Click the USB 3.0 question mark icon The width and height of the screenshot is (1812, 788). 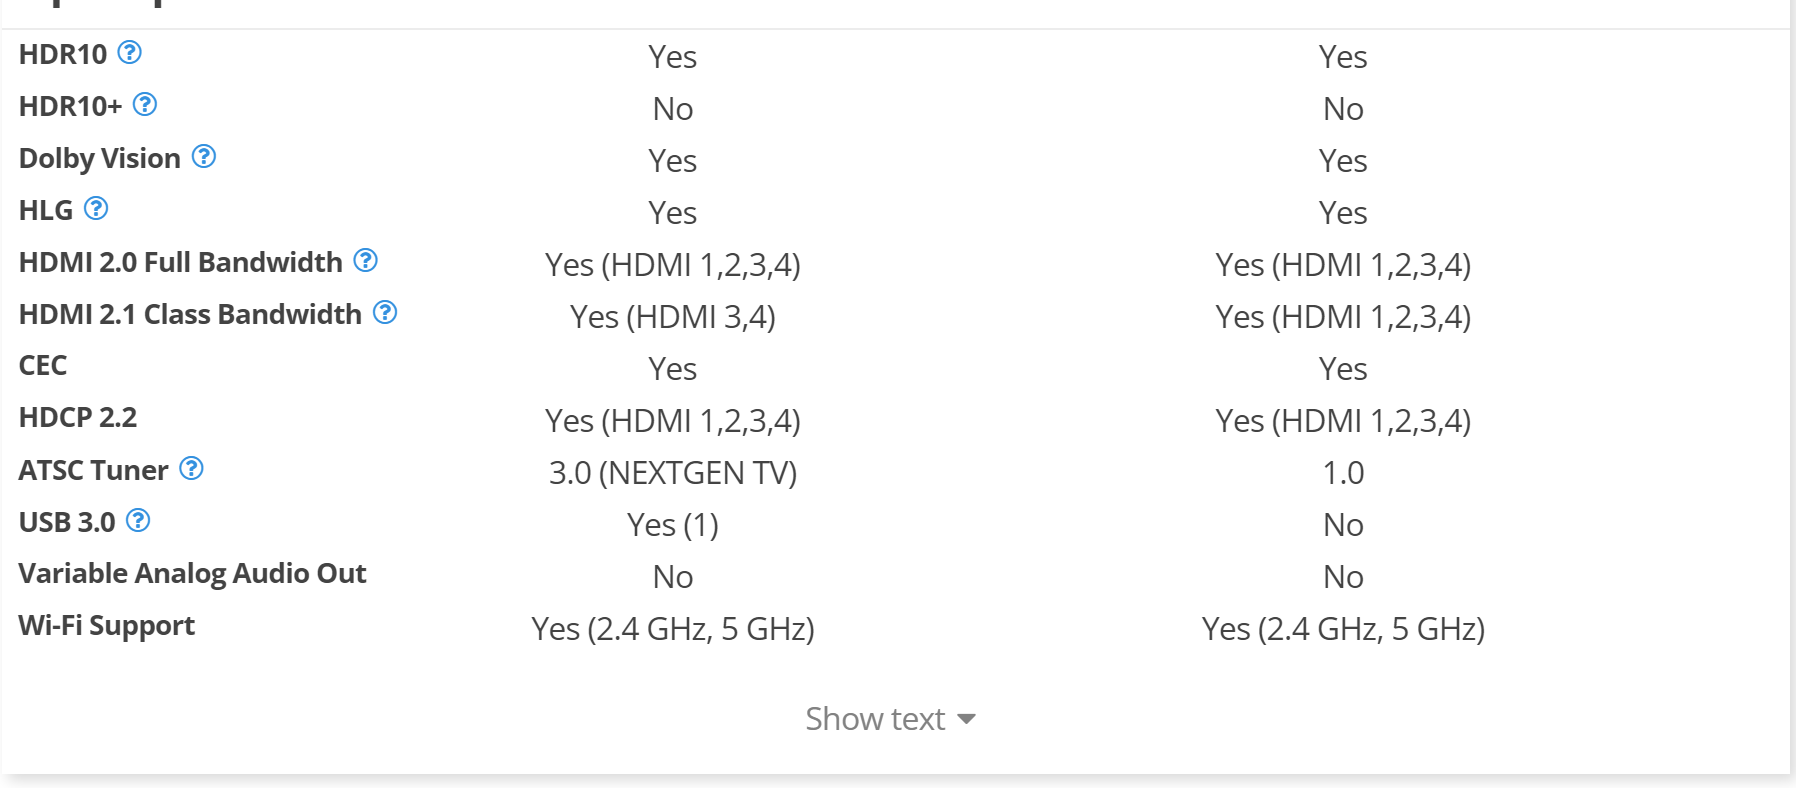coord(138,521)
